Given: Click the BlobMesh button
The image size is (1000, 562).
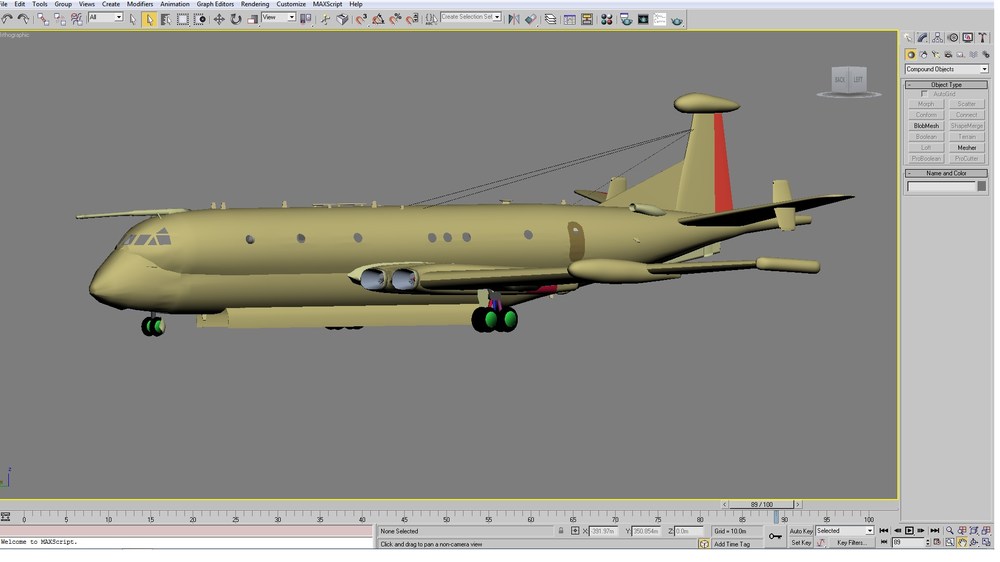Looking at the screenshot, I should (x=926, y=126).
